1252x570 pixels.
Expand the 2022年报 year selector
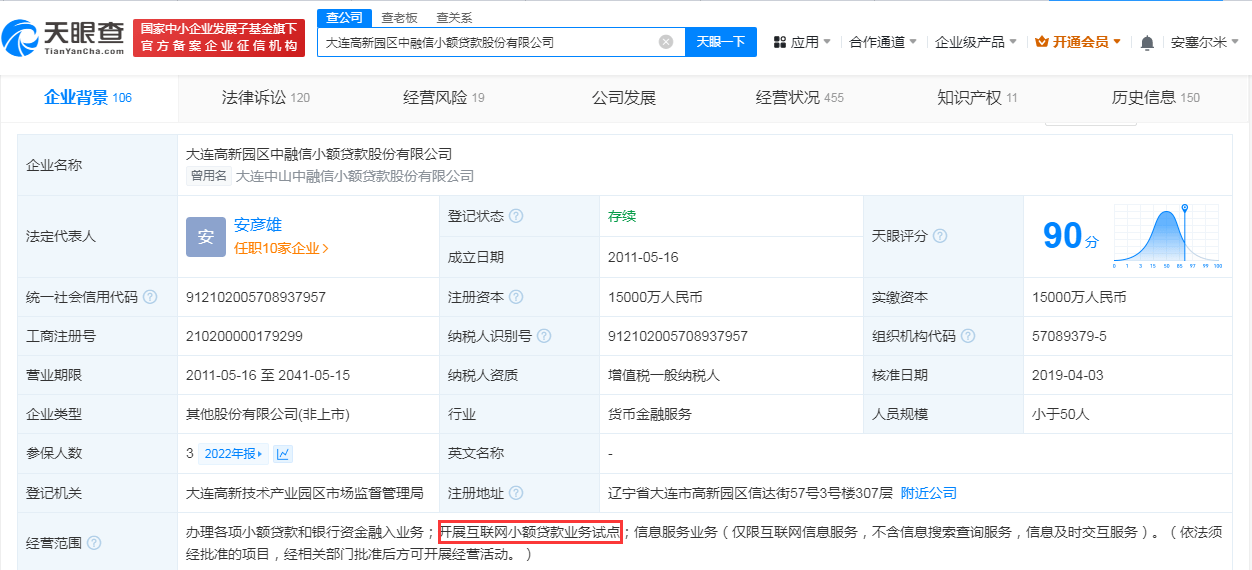[233, 454]
